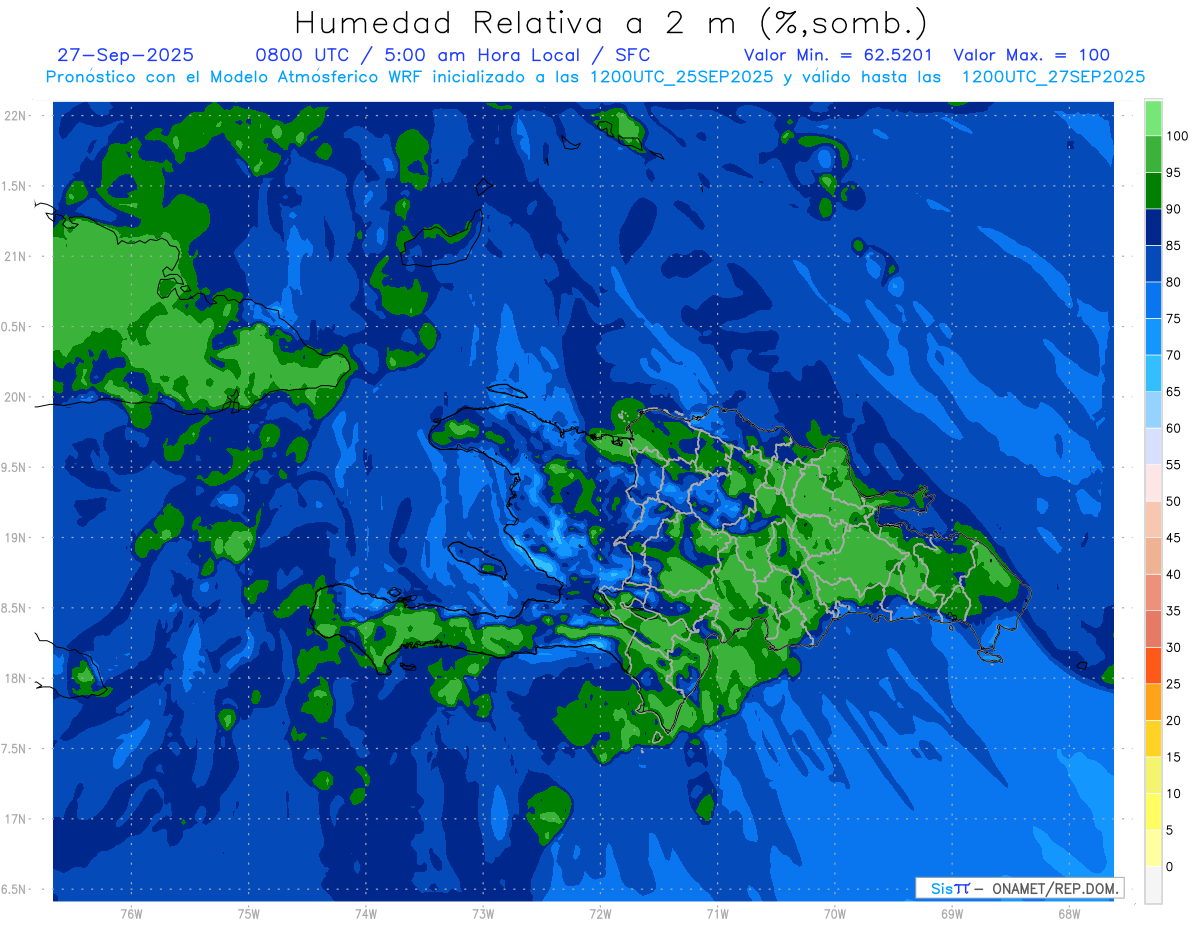1200x927 pixels.
Task: Click the blue legend swatch between 80 and 85
Action: pos(1153,264)
